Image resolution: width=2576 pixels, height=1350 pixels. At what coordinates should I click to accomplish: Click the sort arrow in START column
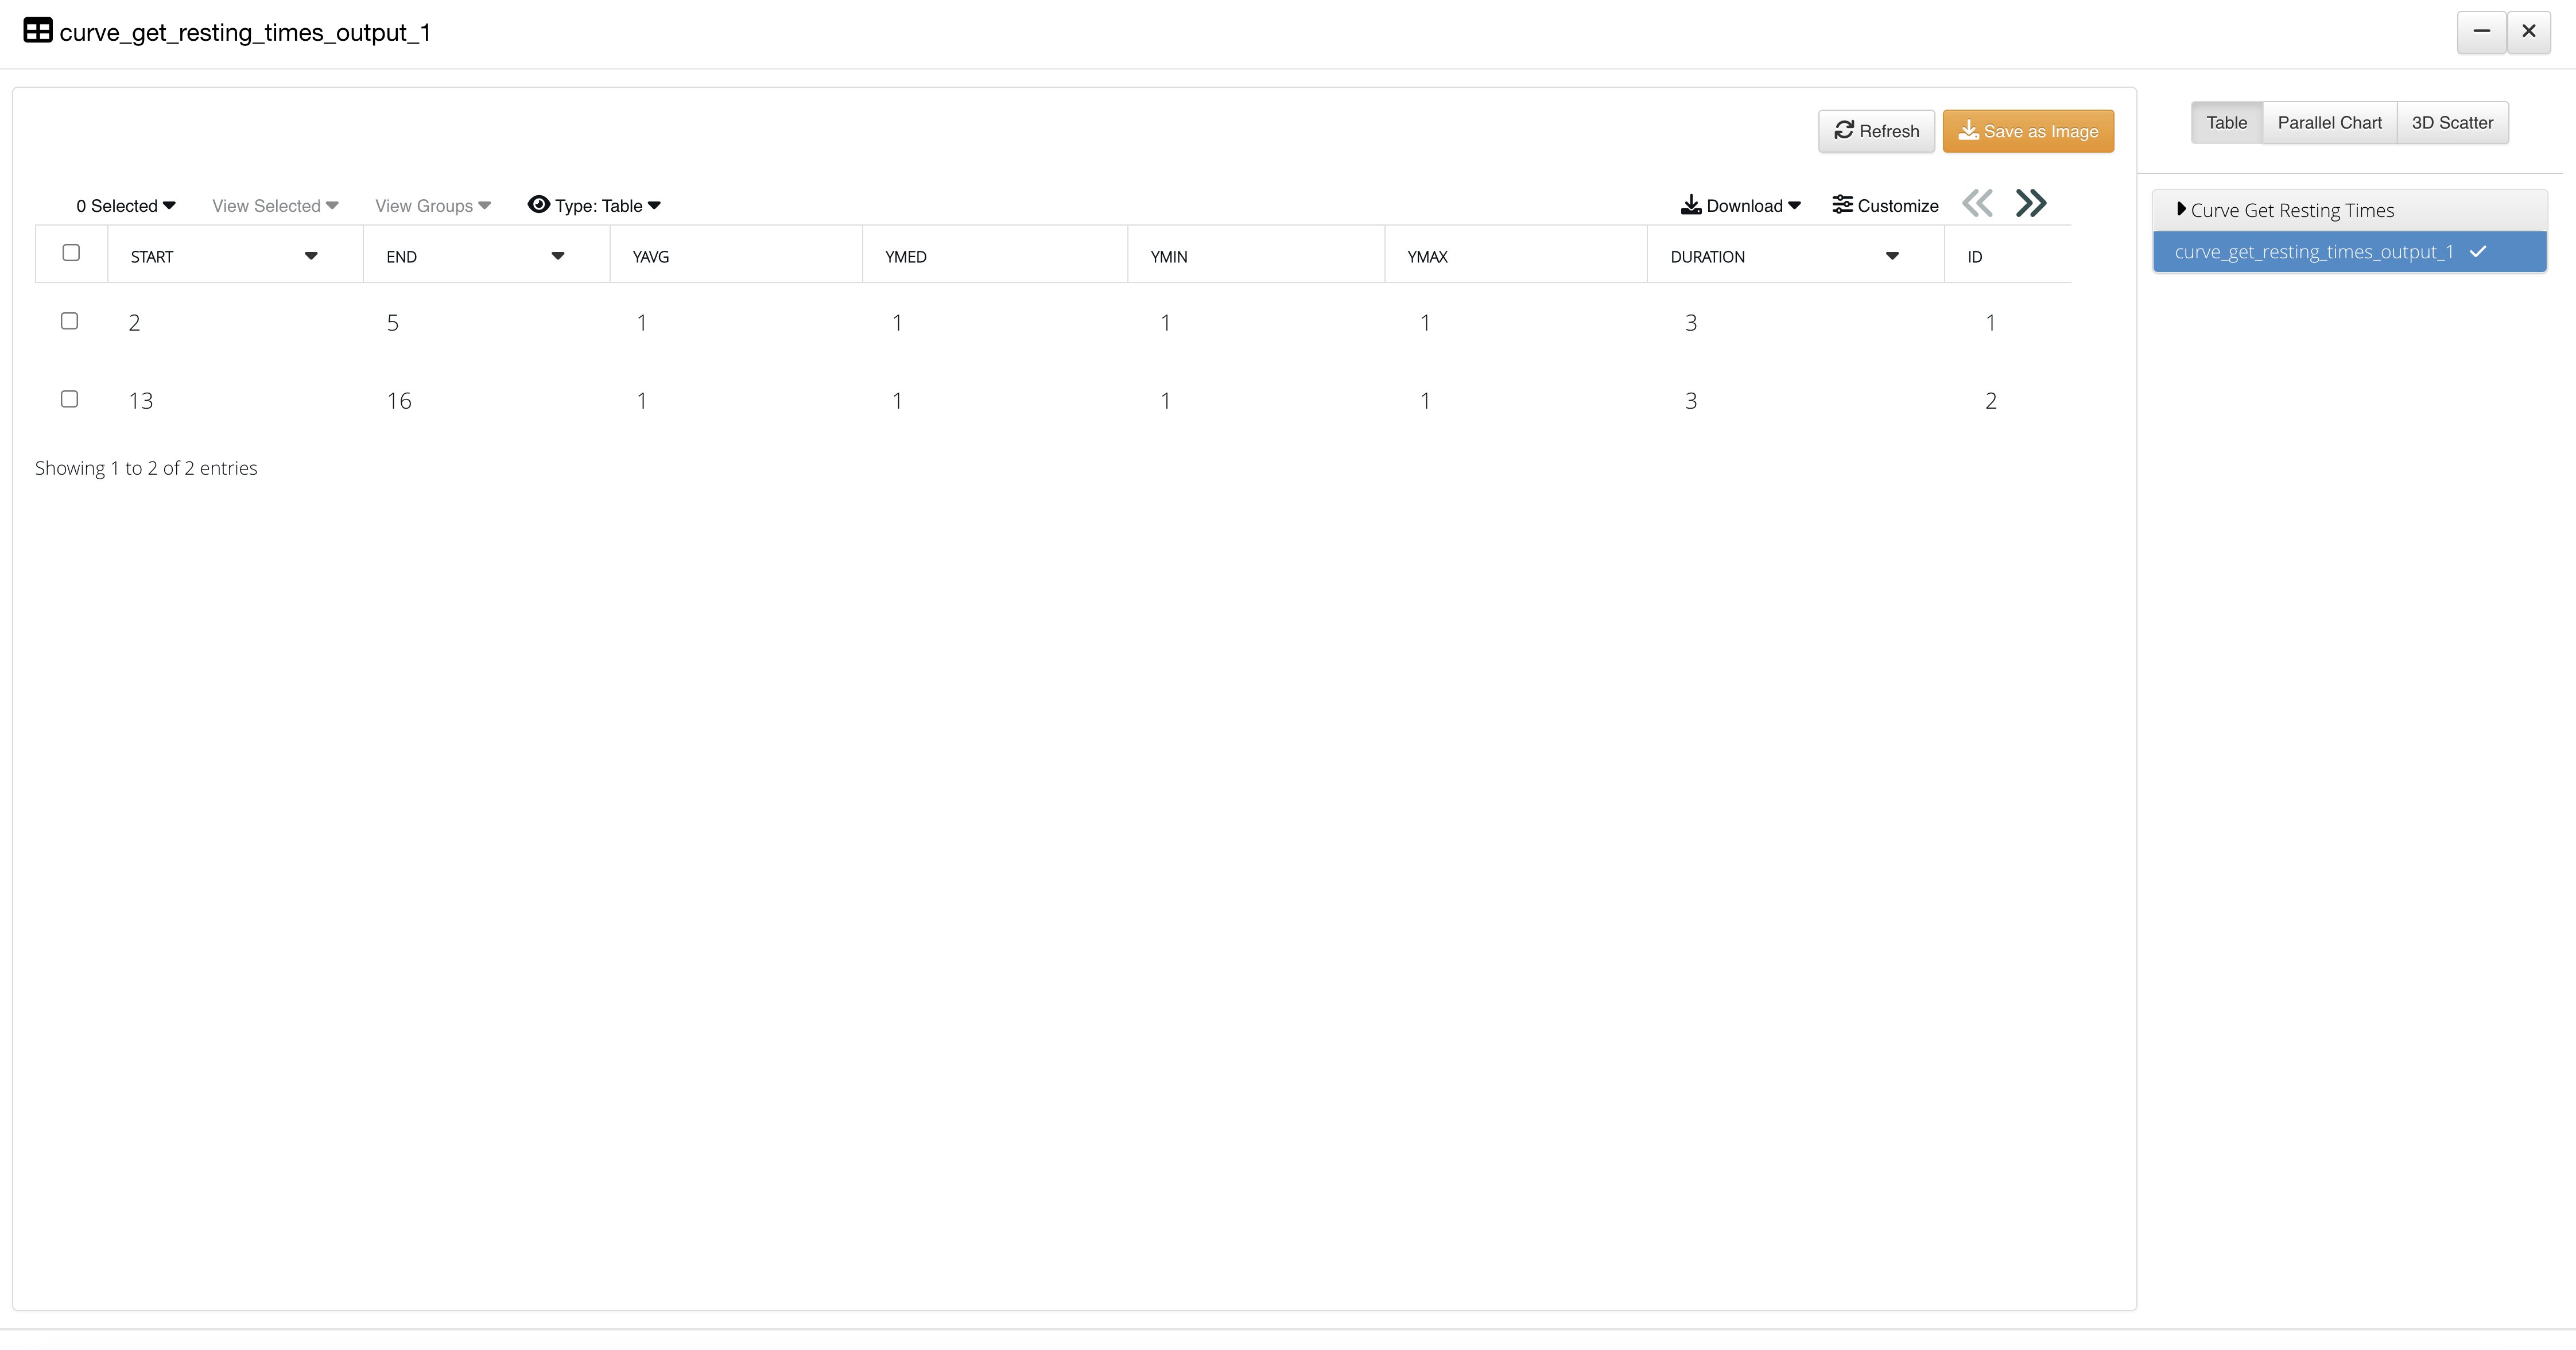click(311, 256)
